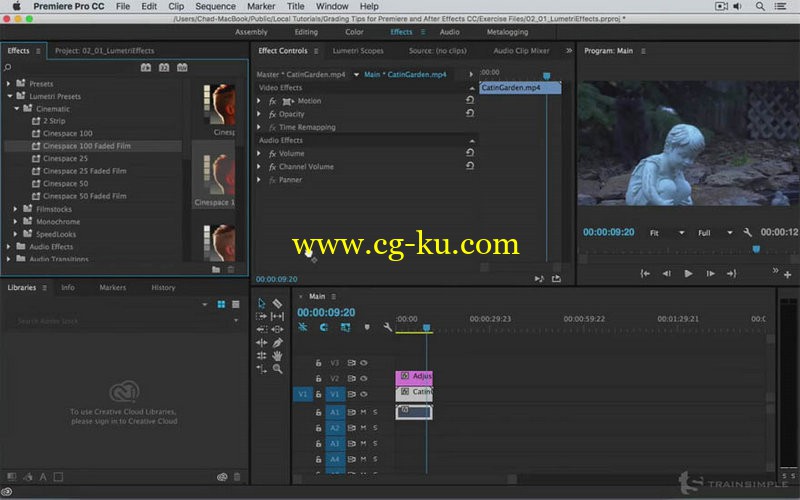Select the Hand tool
Viewport: 800px width, 500px height.
pyautogui.click(x=277, y=356)
